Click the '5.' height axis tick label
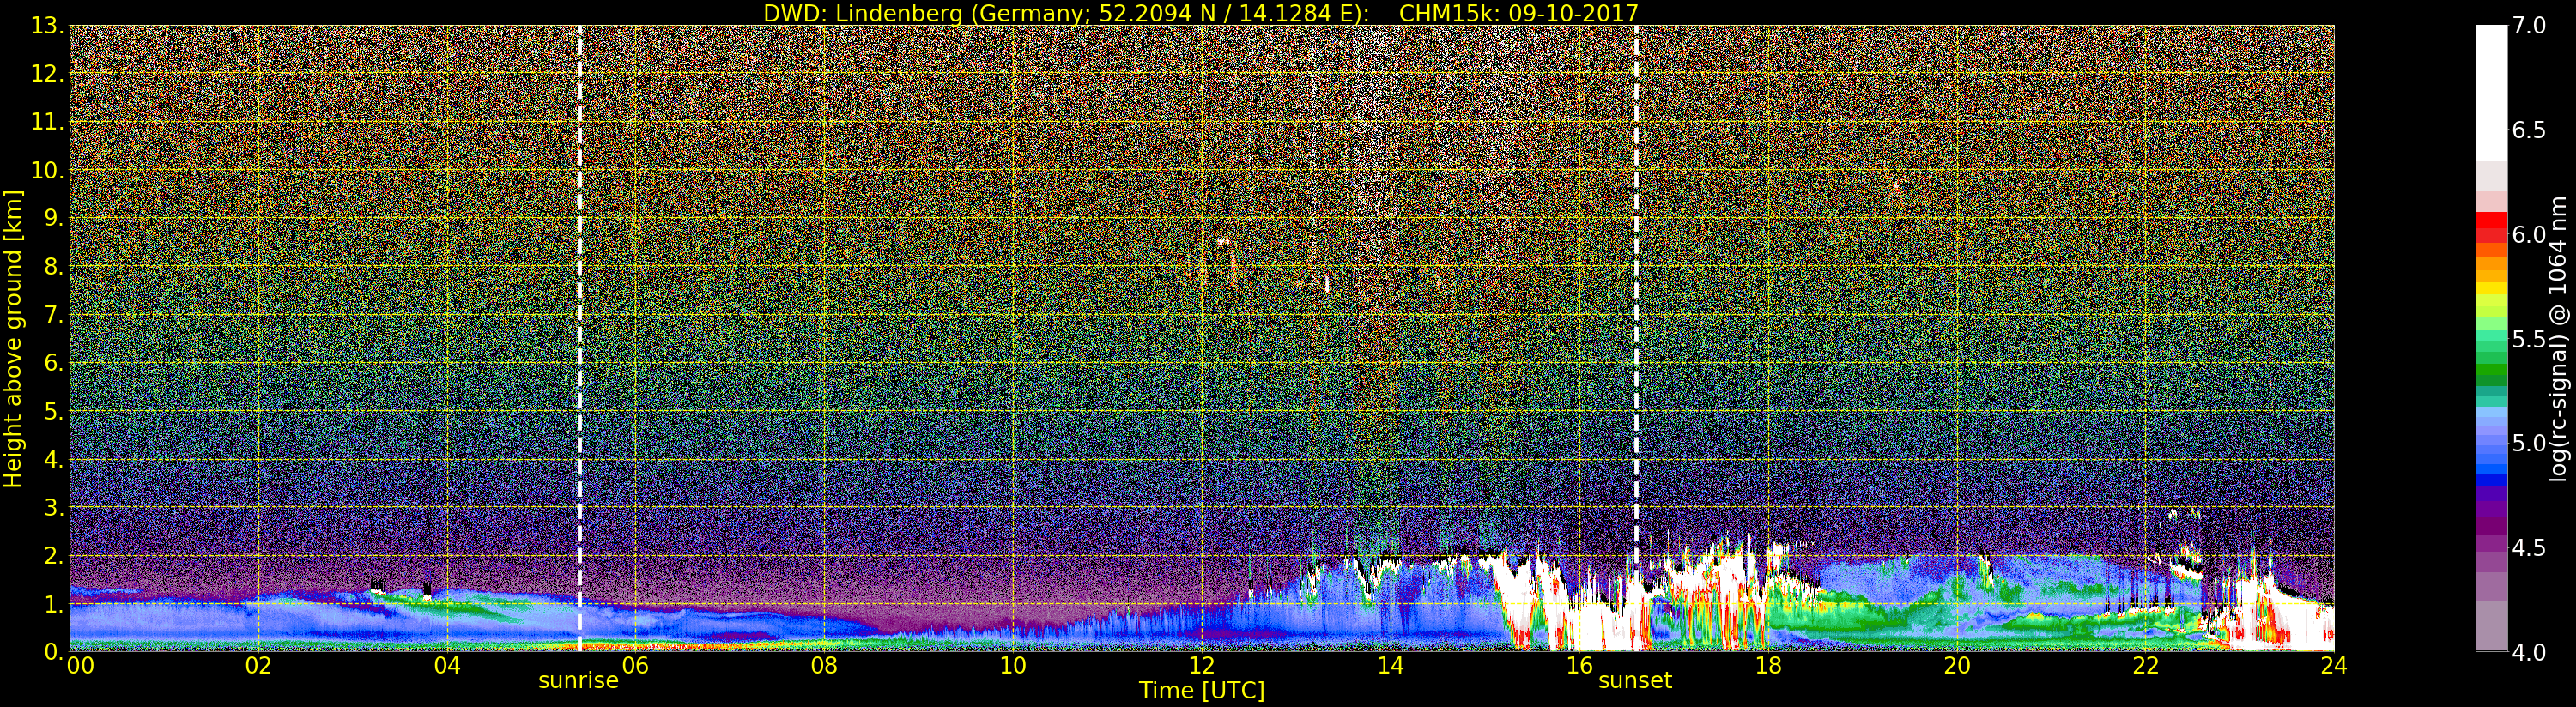This screenshot has height=707, width=2576. (54, 411)
